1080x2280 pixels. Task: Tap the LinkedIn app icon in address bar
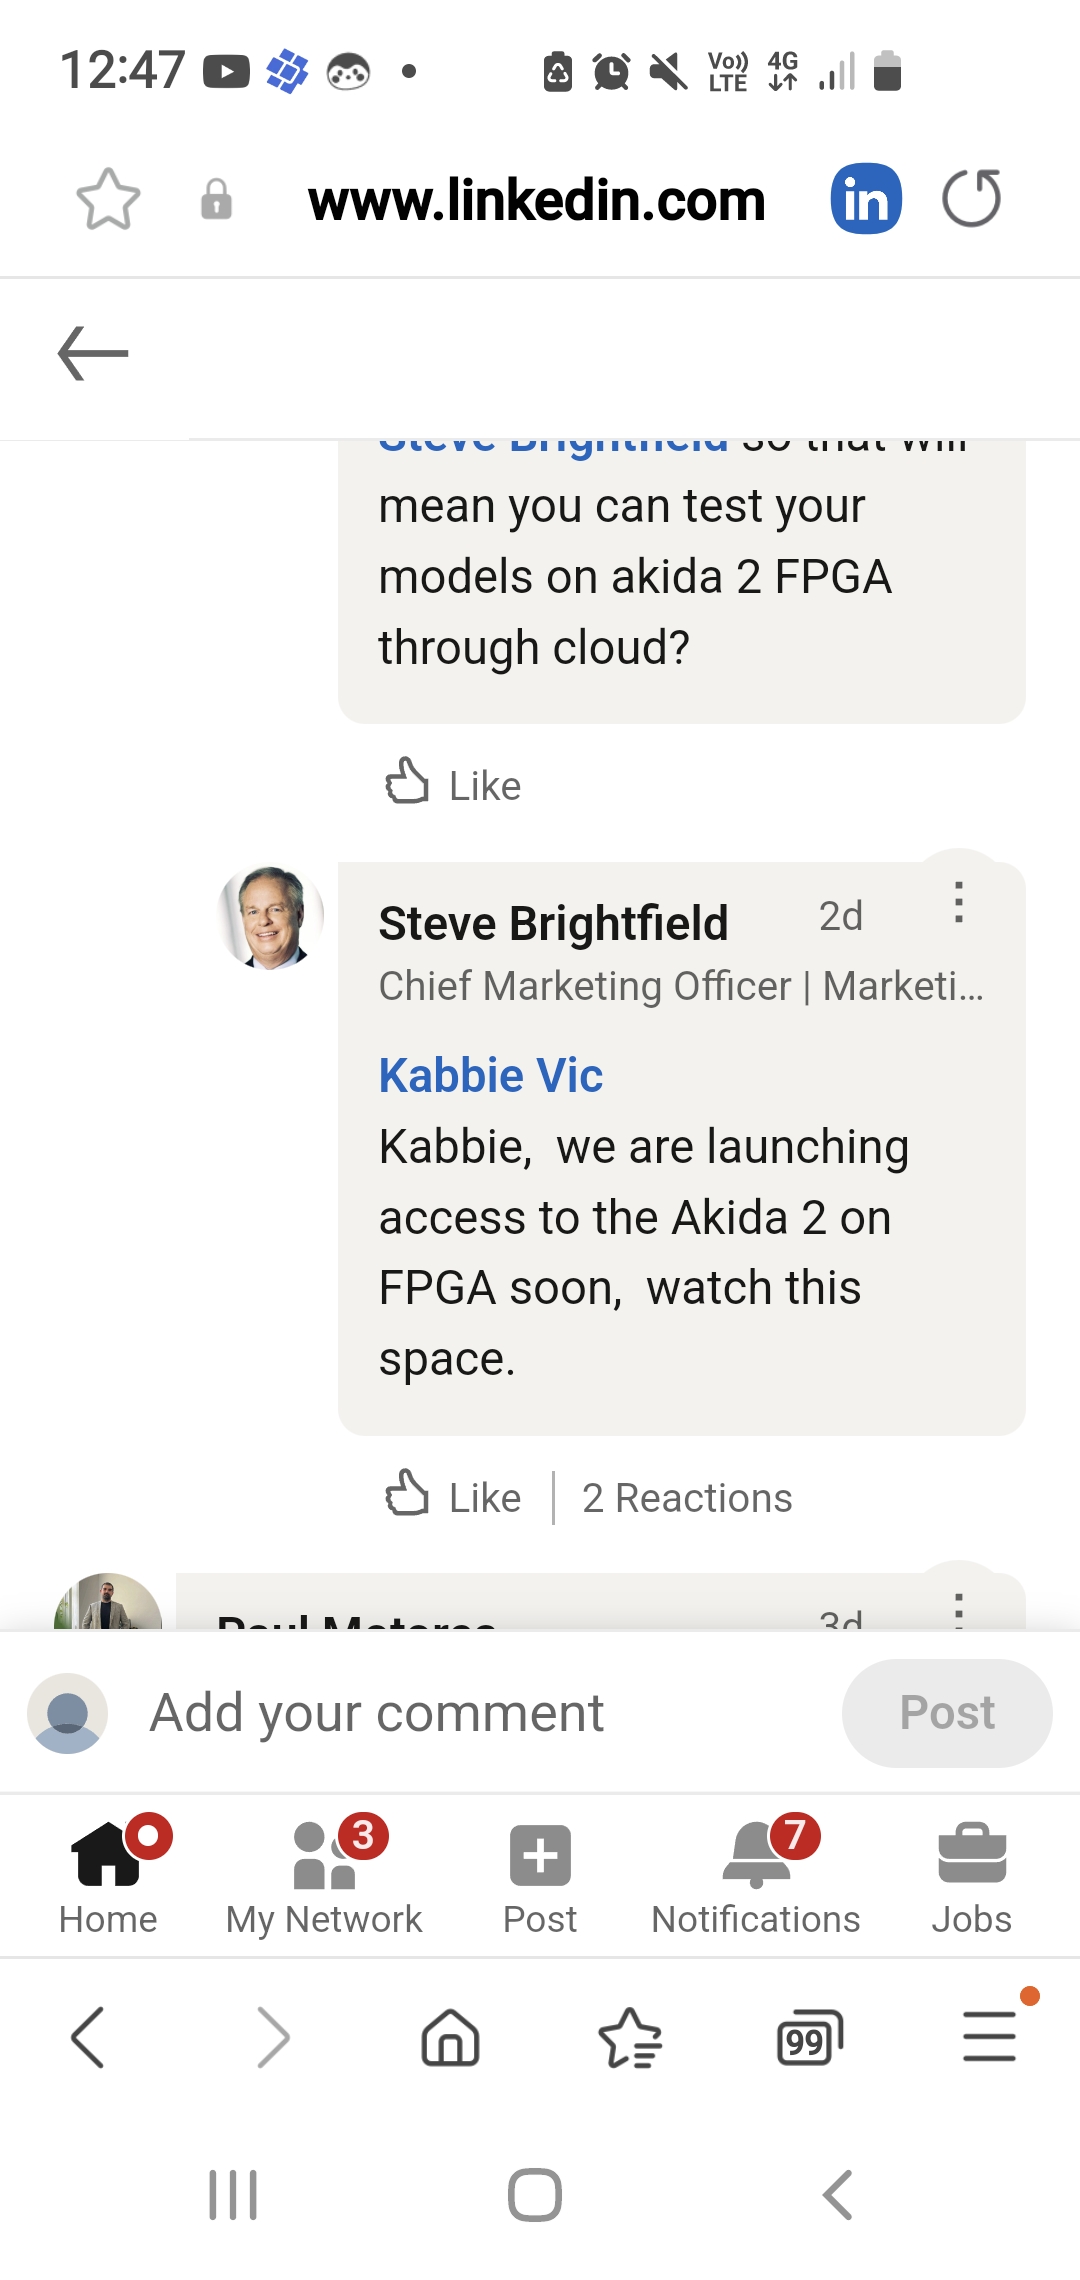pyautogui.click(x=866, y=199)
